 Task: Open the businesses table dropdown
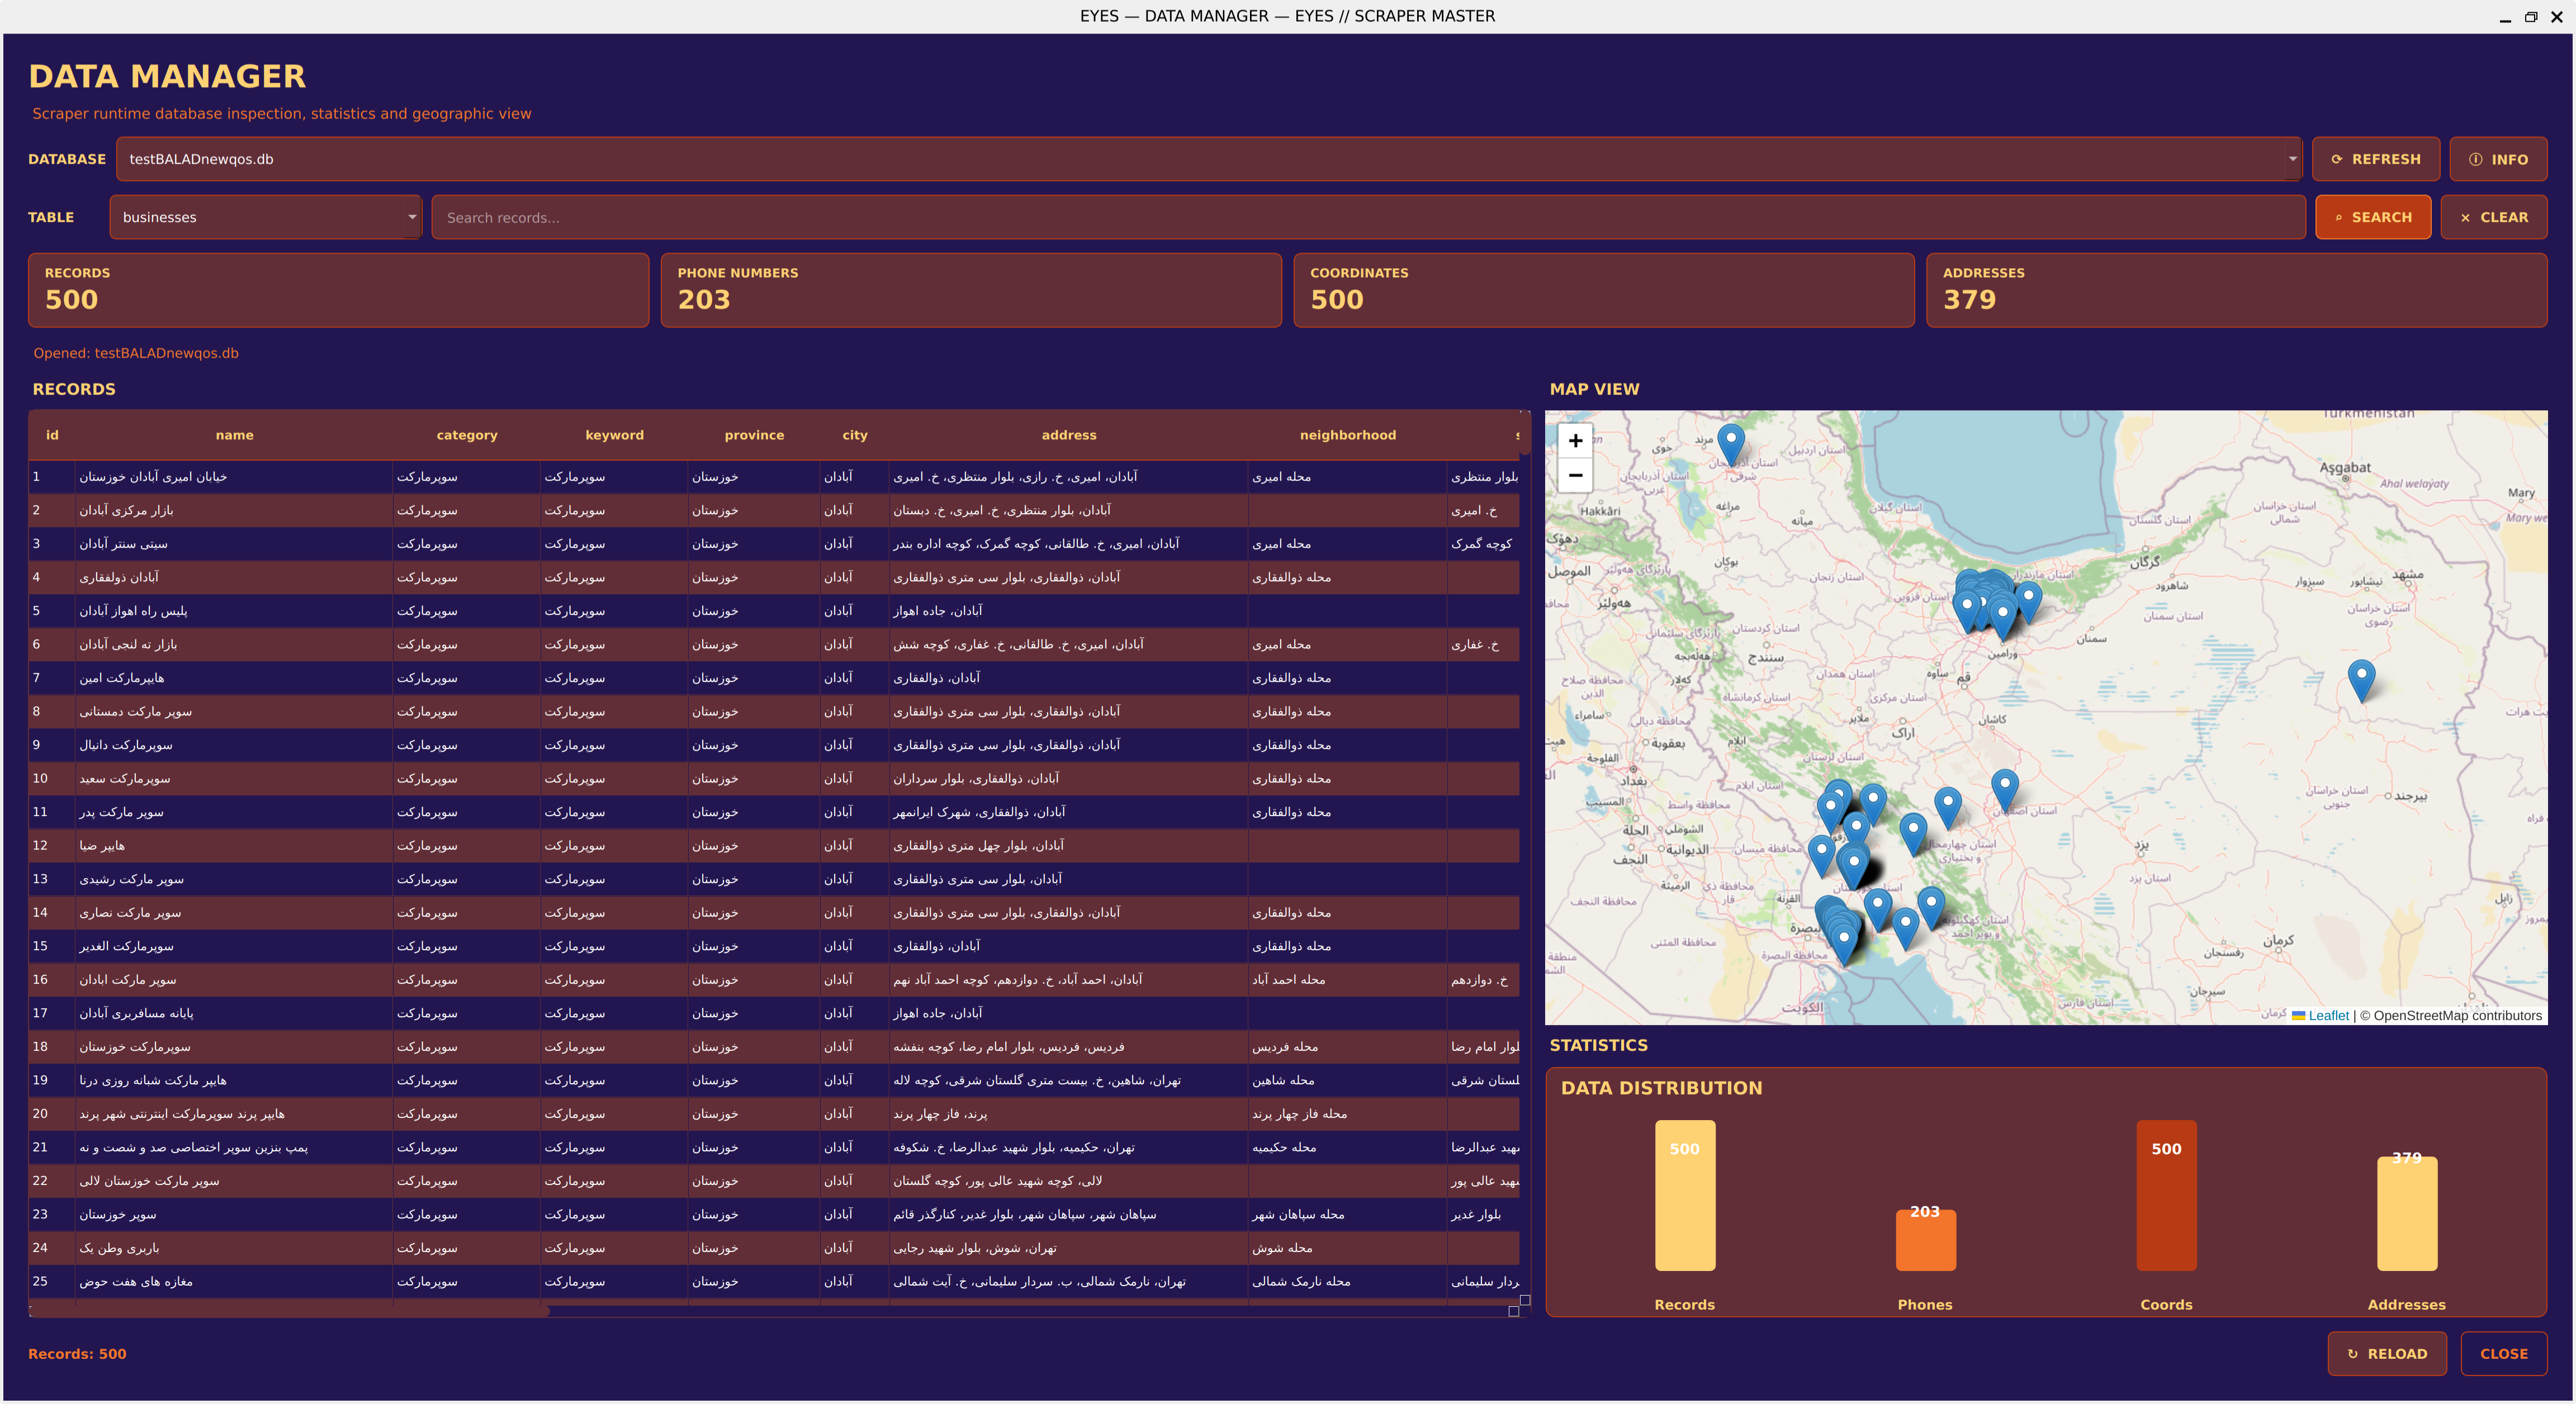tap(265, 217)
